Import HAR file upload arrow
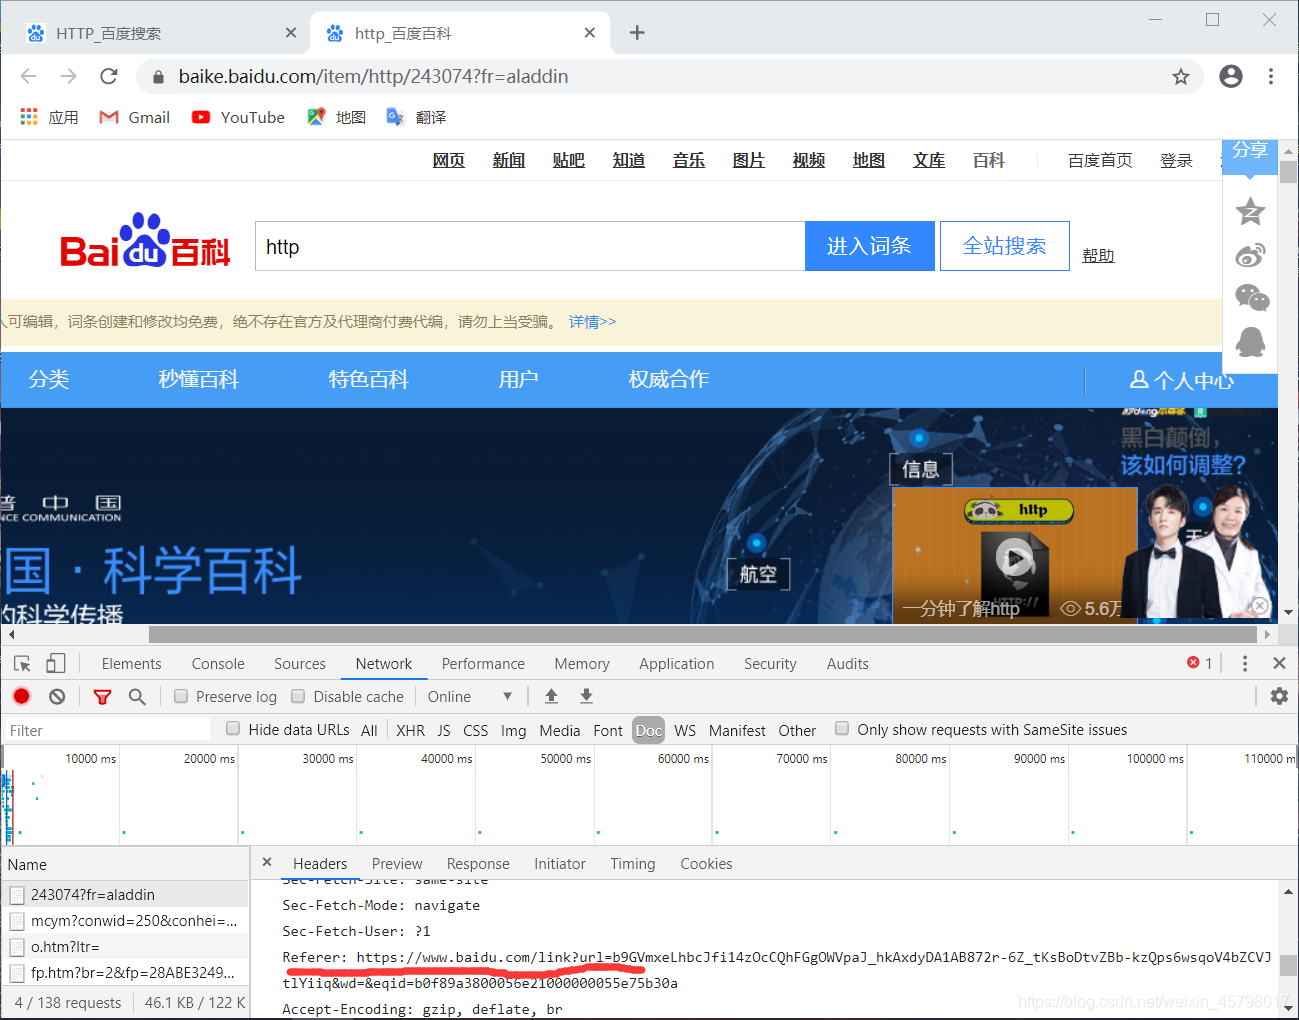Image resolution: width=1299 pixels, height=1020 pixels. point(551,696)
